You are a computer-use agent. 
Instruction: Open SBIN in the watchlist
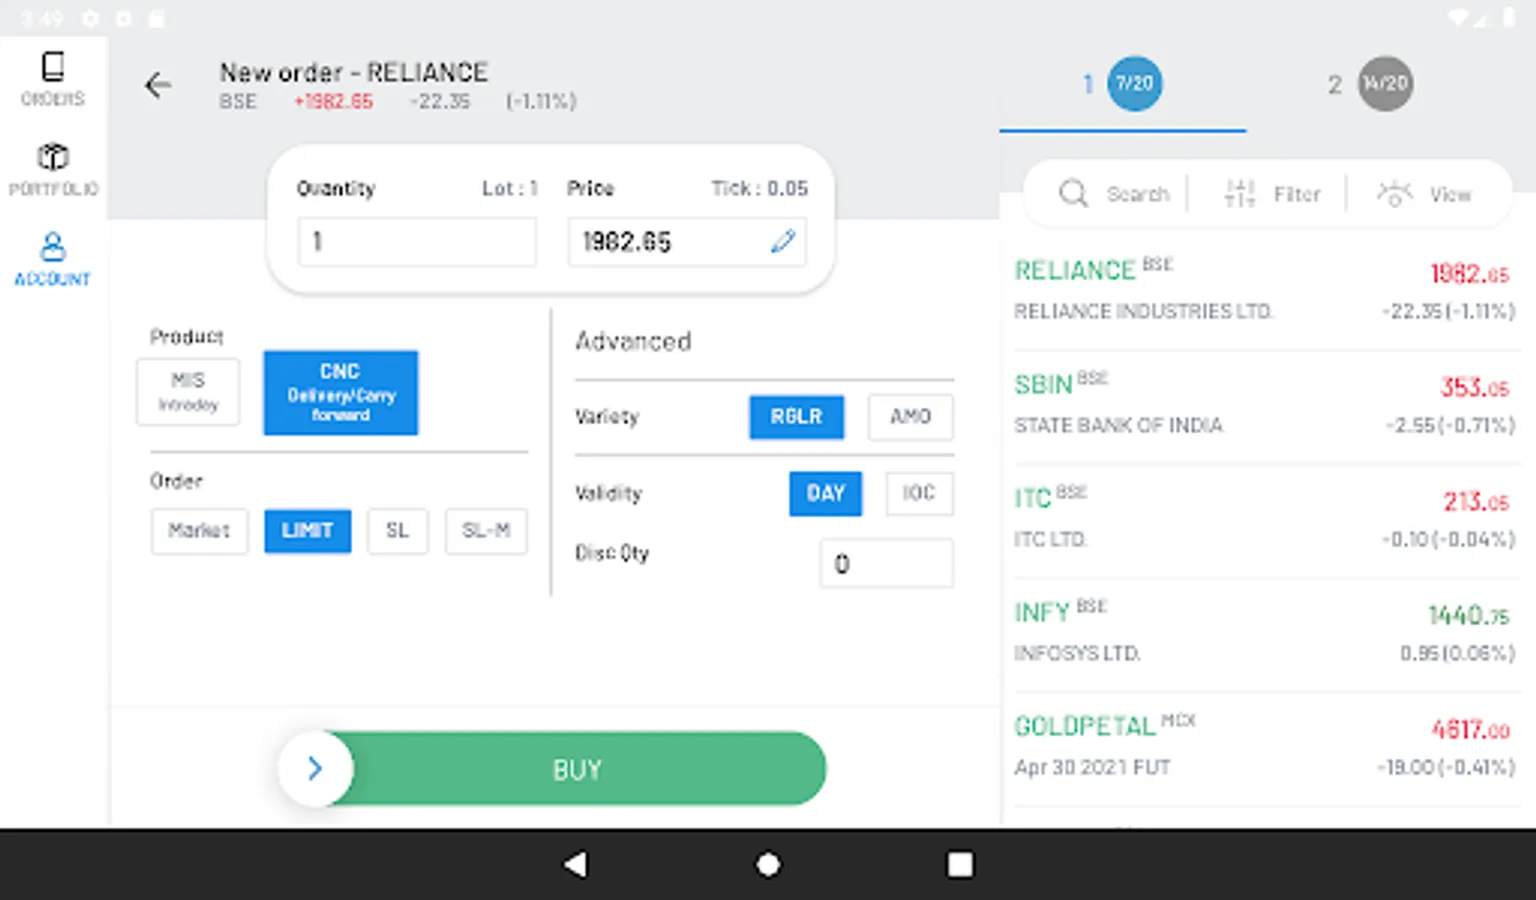coord(1264,405)
